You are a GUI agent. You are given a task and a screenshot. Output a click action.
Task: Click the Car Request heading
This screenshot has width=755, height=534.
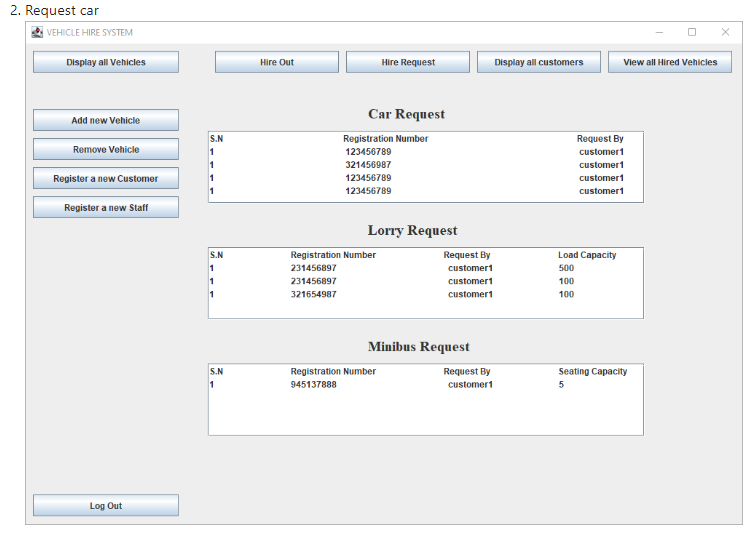406,114
